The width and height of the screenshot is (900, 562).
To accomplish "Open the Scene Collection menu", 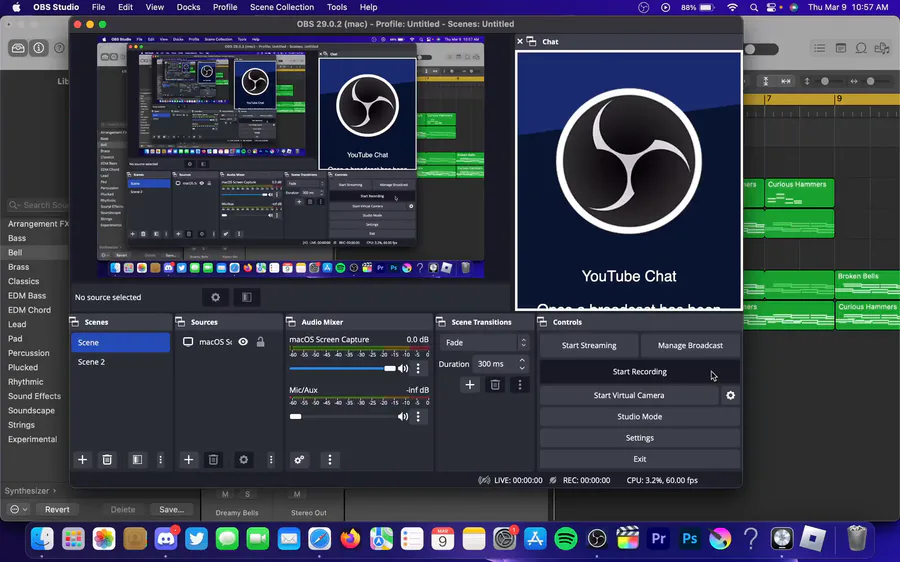I will 281,7.
